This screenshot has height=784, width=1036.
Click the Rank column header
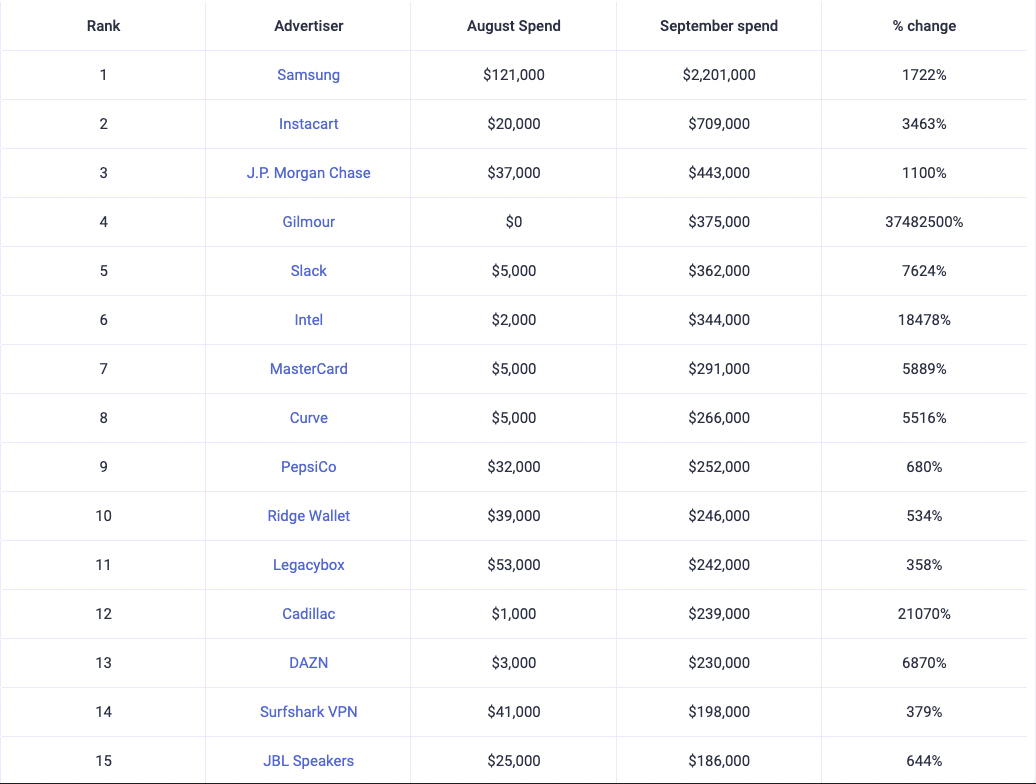[103, 26]
